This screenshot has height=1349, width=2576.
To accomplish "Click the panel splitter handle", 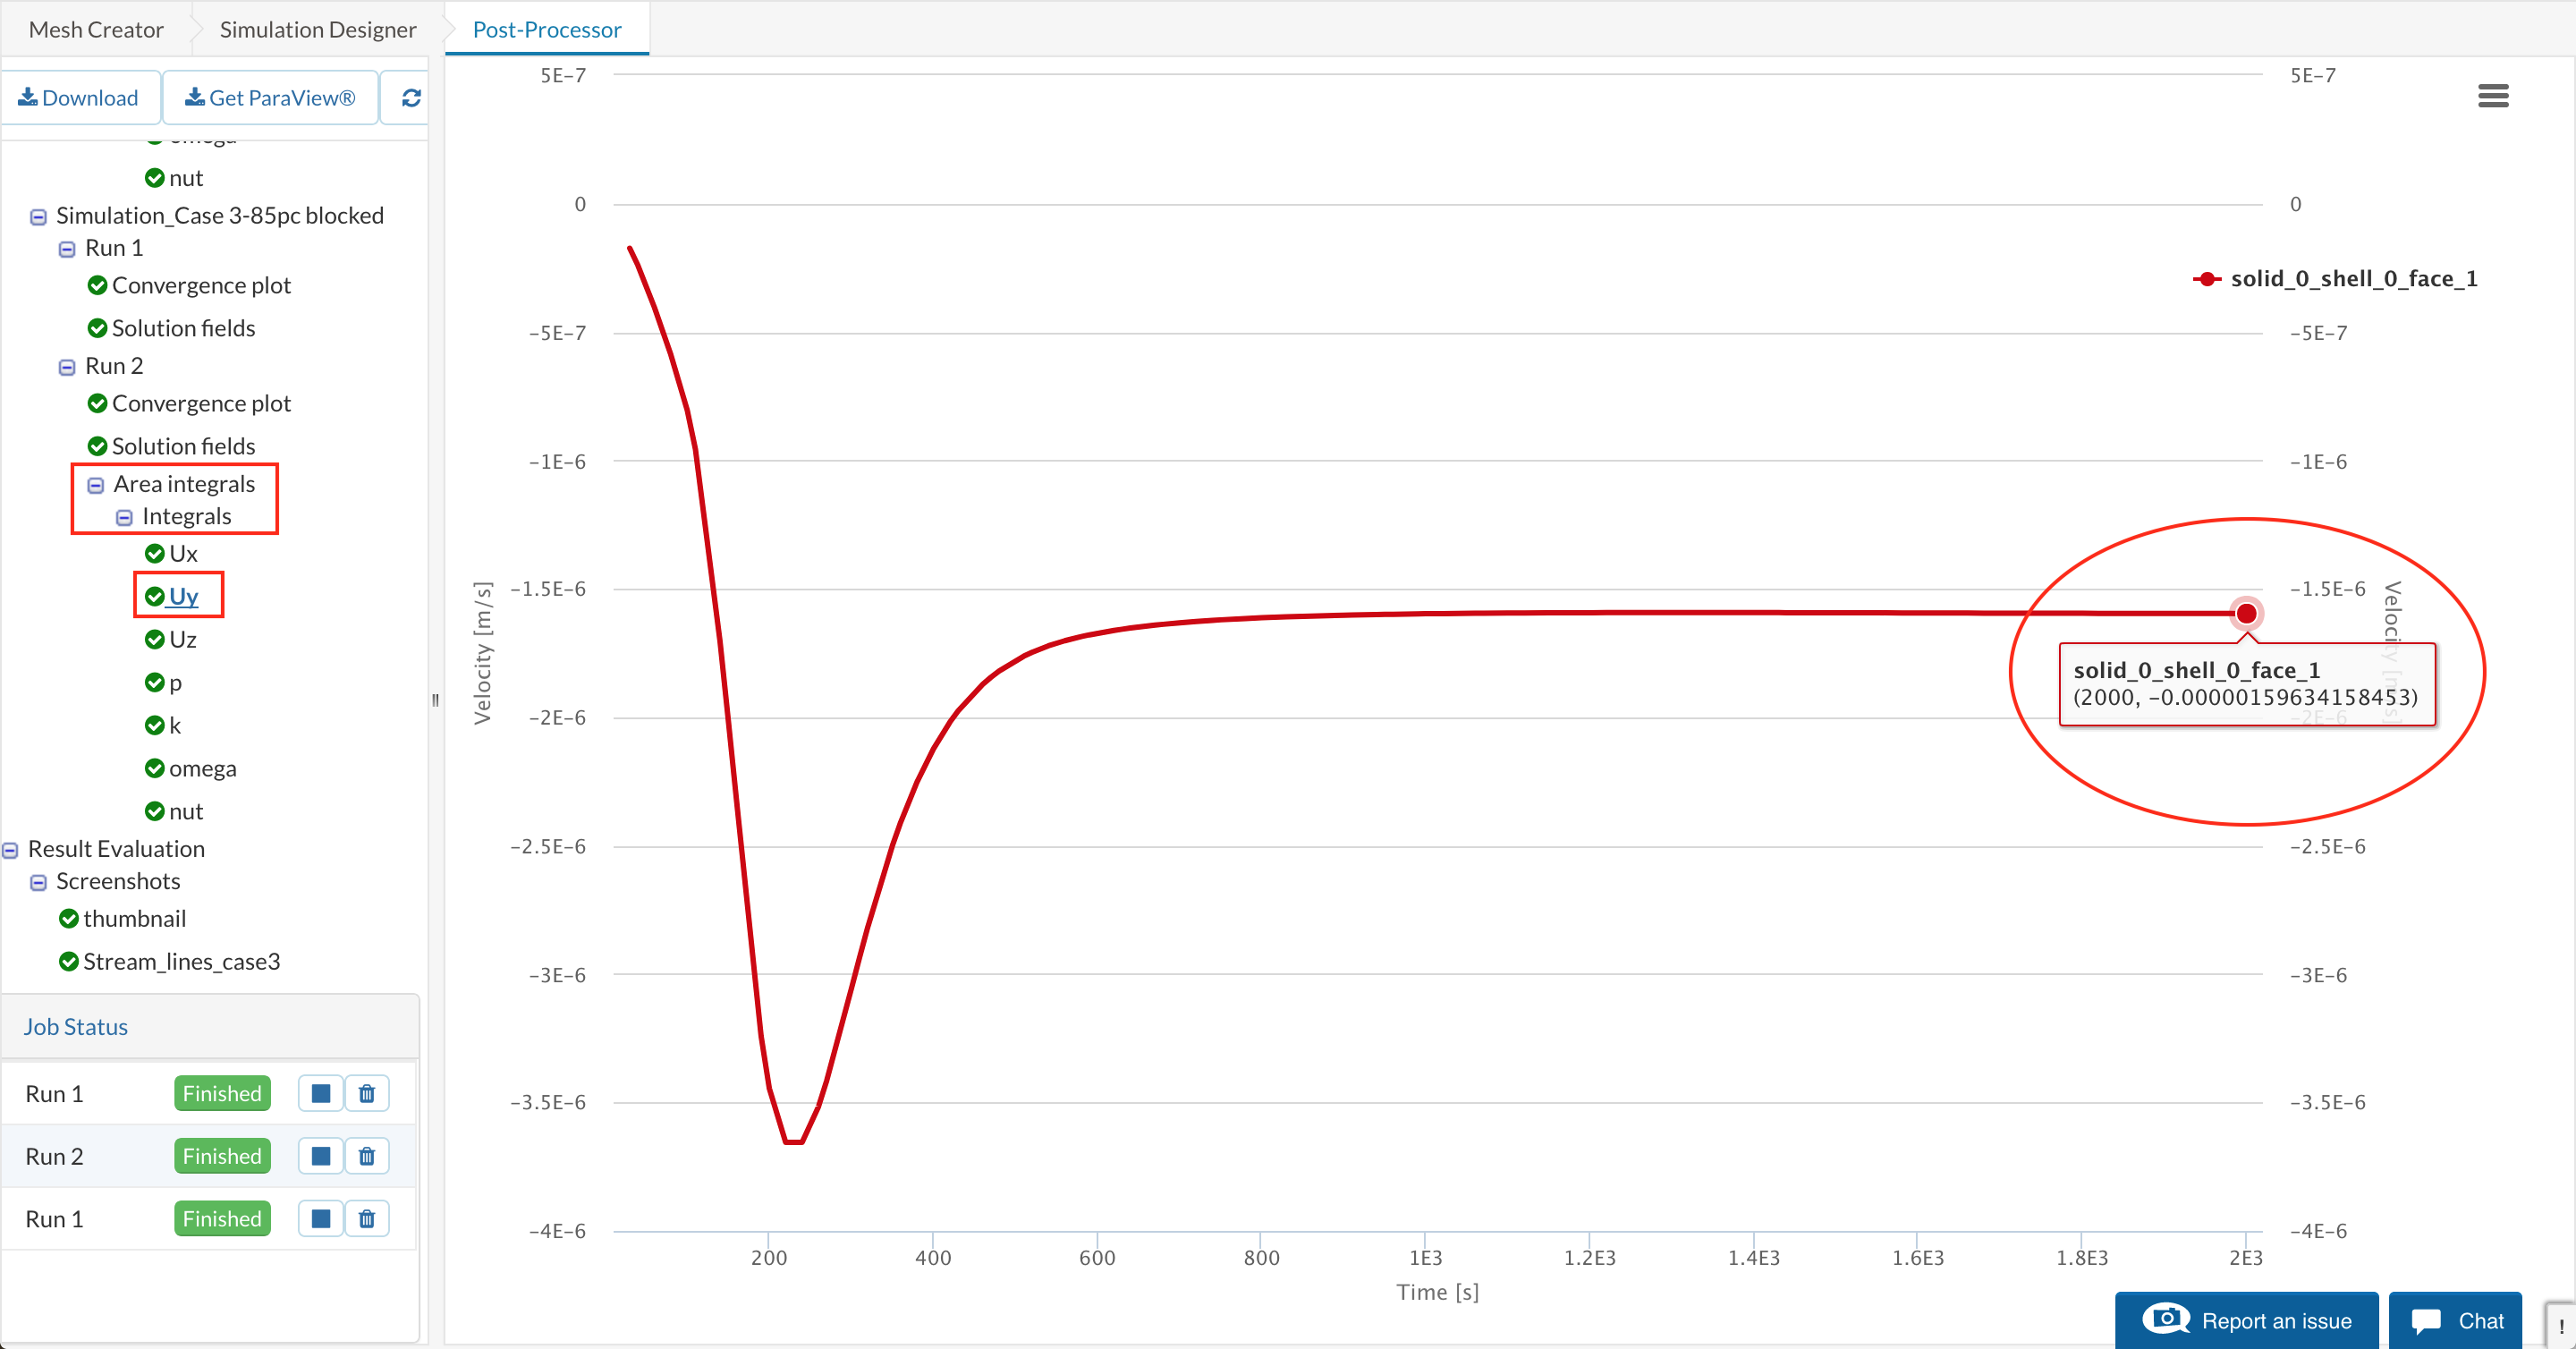I will click(x=435, y=700).
